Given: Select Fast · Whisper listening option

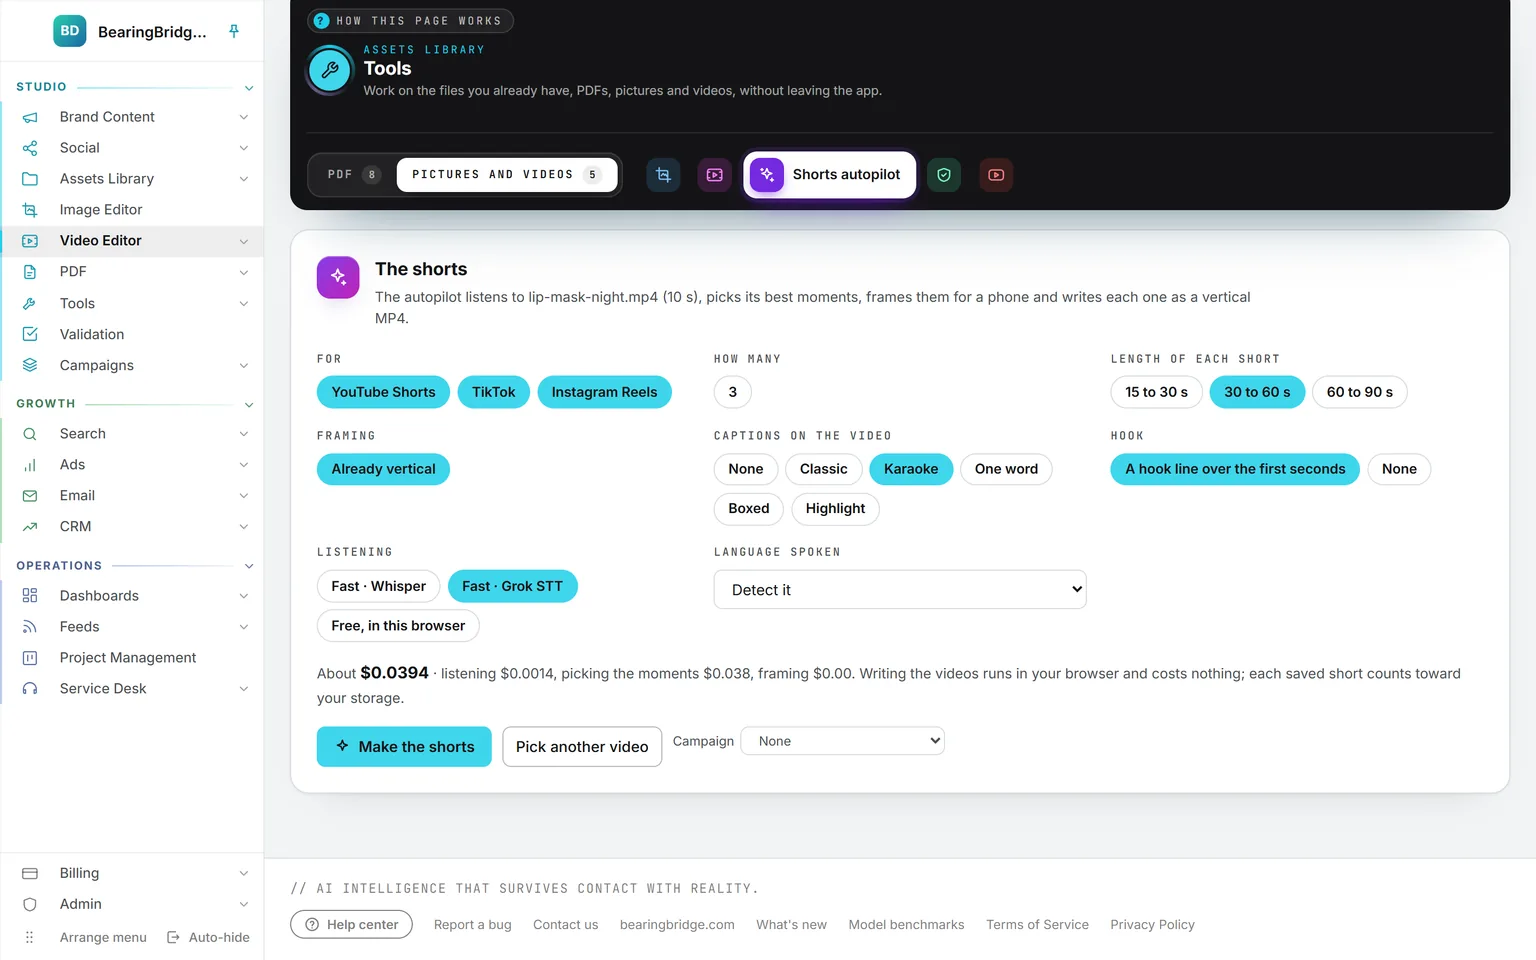Looking at the screenshot, I should point(378,586).
